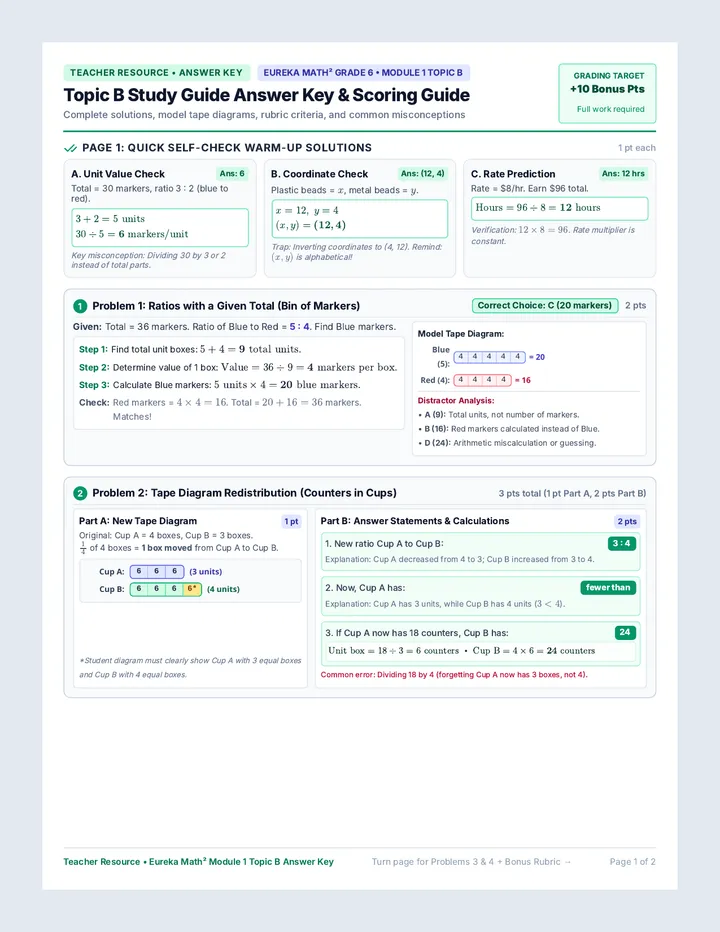Select the EUREKA MATH² GRADE 6 • MODULE 1 TOPIC B badge

tap(363, 73)
